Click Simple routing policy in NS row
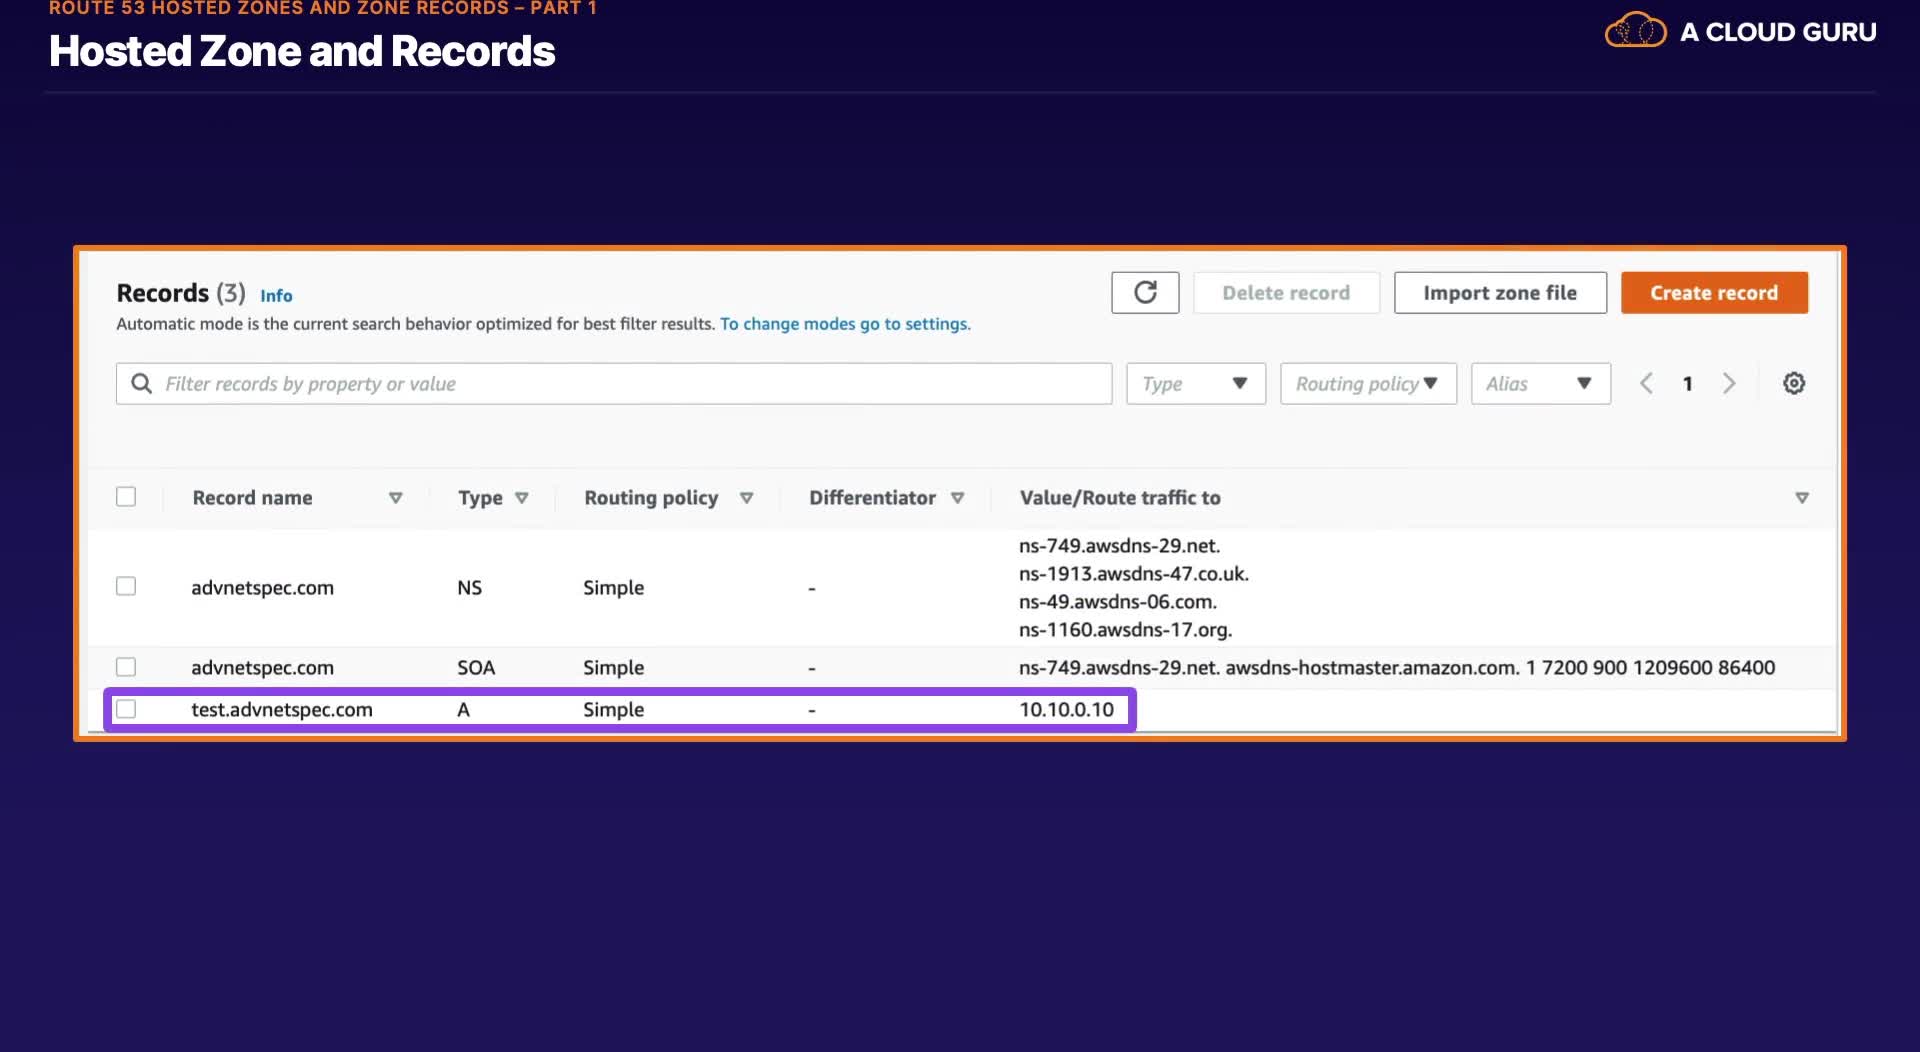The width and height of the screenshot is (1920, 1052). pos(613,588)
